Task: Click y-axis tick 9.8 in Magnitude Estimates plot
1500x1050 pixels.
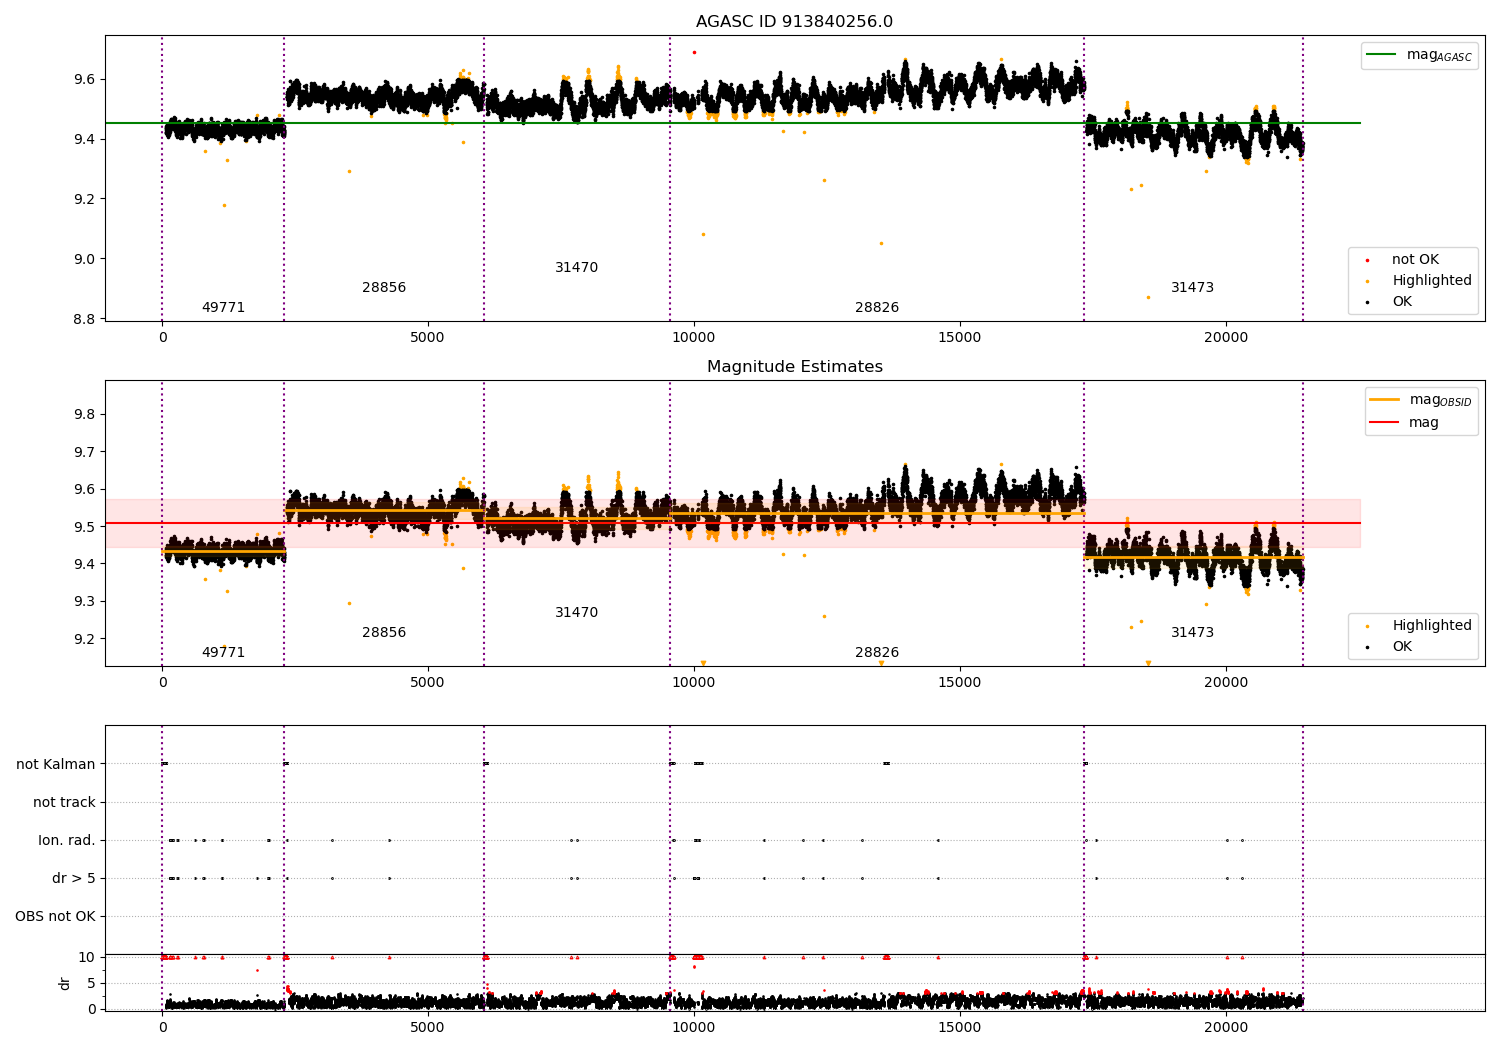Action: tap(85, 415)
